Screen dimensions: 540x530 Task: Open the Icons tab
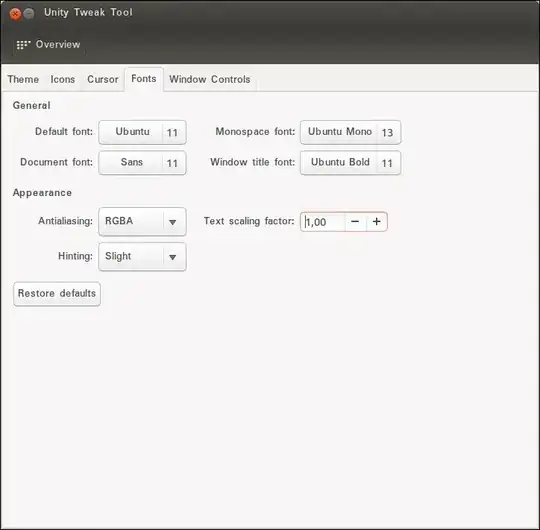62,79
